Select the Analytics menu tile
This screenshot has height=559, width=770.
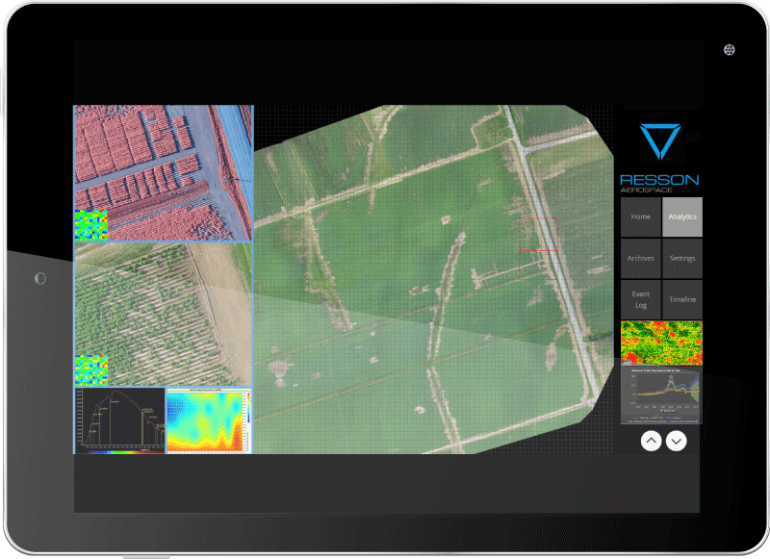click(x=682, y=217)
